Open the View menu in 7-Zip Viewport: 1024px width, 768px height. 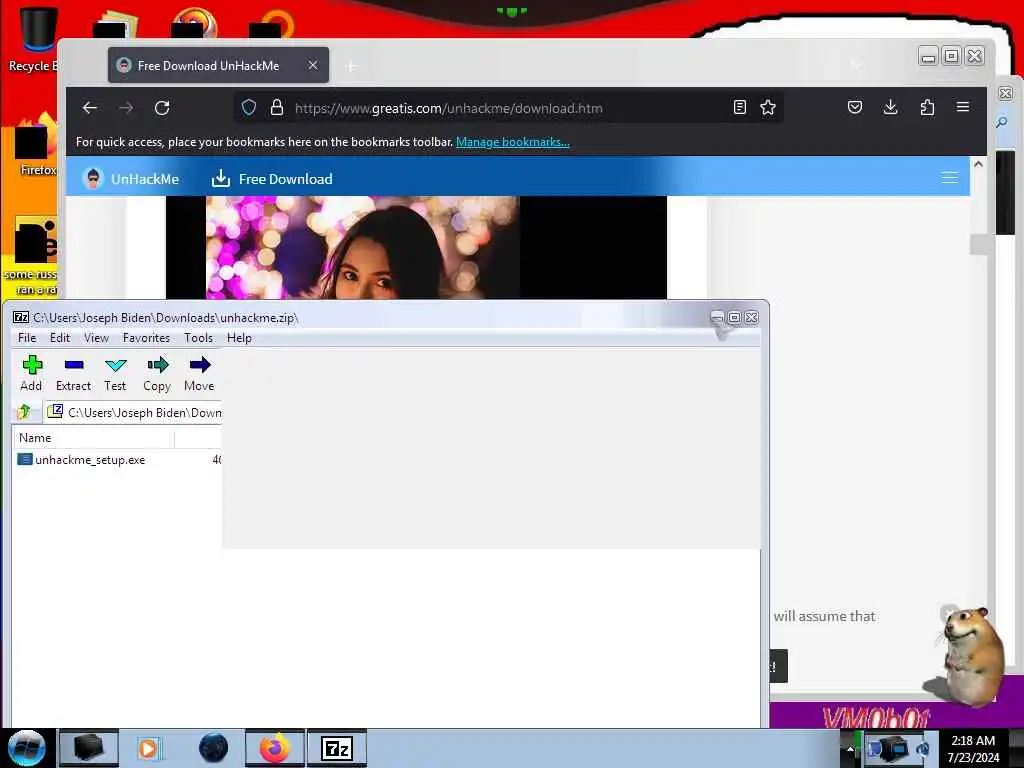(x=96, y=338)
